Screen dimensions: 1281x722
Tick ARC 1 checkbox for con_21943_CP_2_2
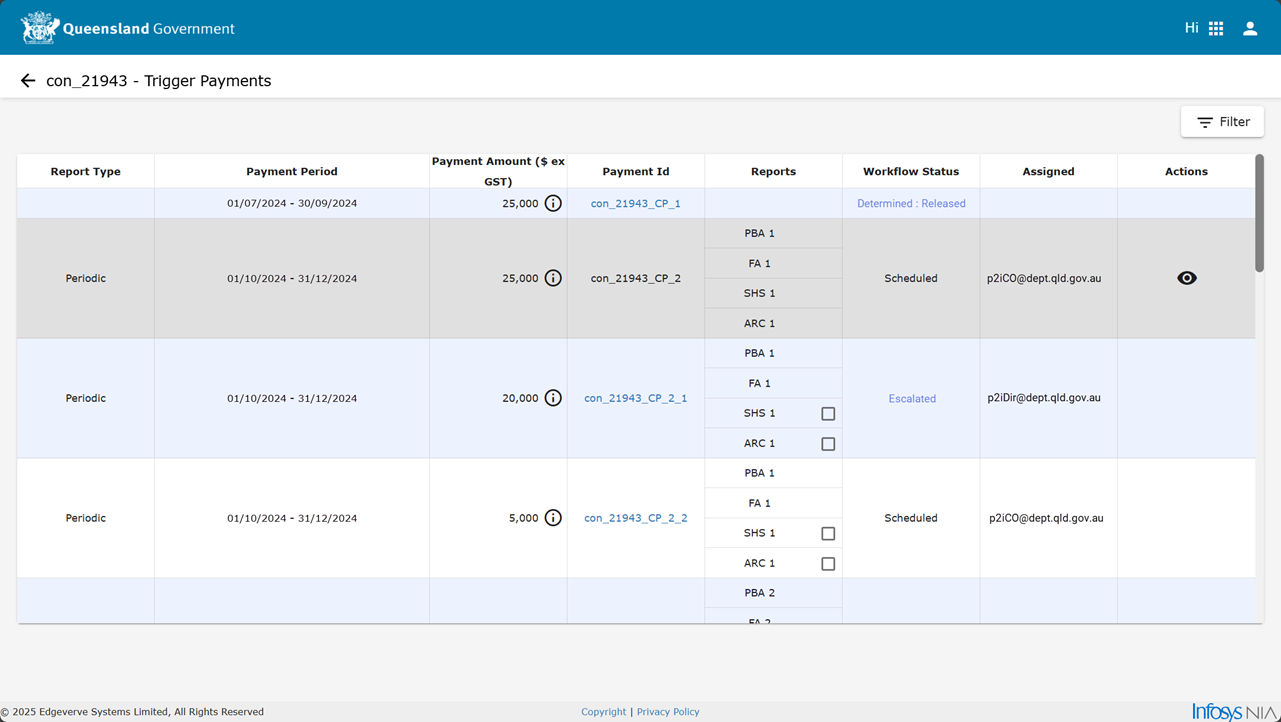tap(828, 564)
